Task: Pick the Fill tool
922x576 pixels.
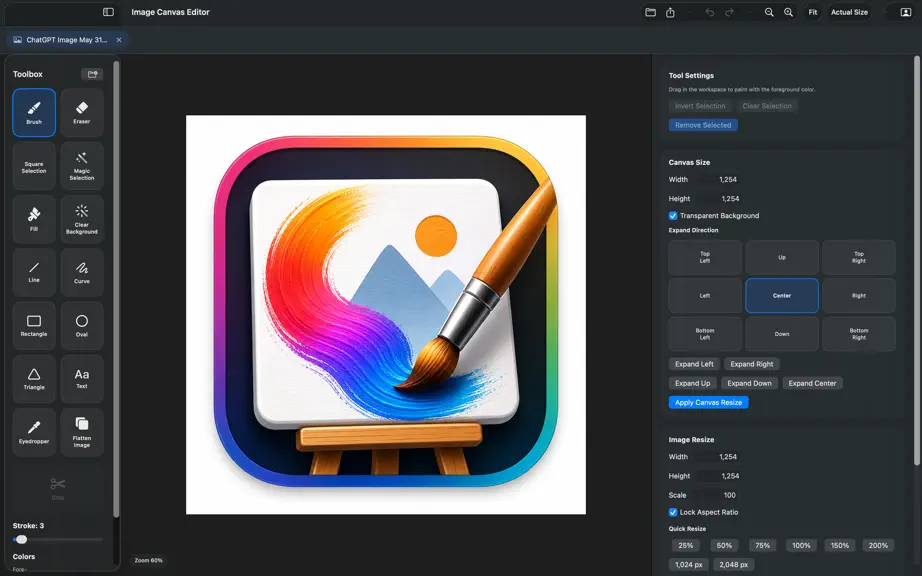Action: pos(34,219)
